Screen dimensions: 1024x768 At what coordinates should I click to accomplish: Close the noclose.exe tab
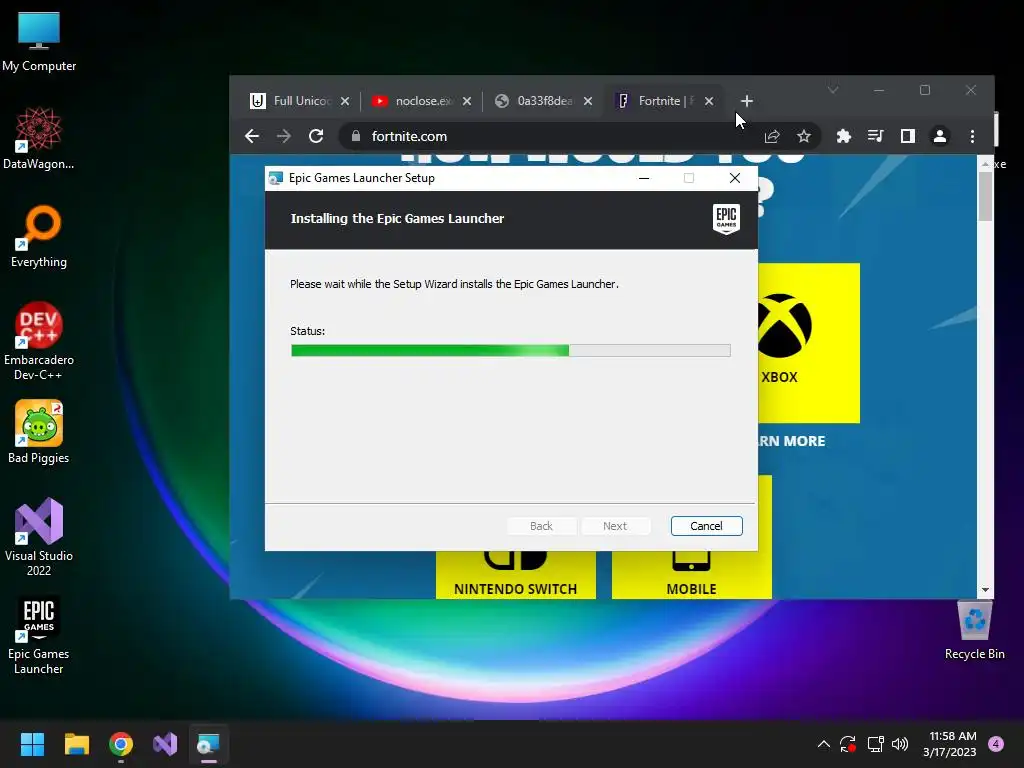coord(466,101)
